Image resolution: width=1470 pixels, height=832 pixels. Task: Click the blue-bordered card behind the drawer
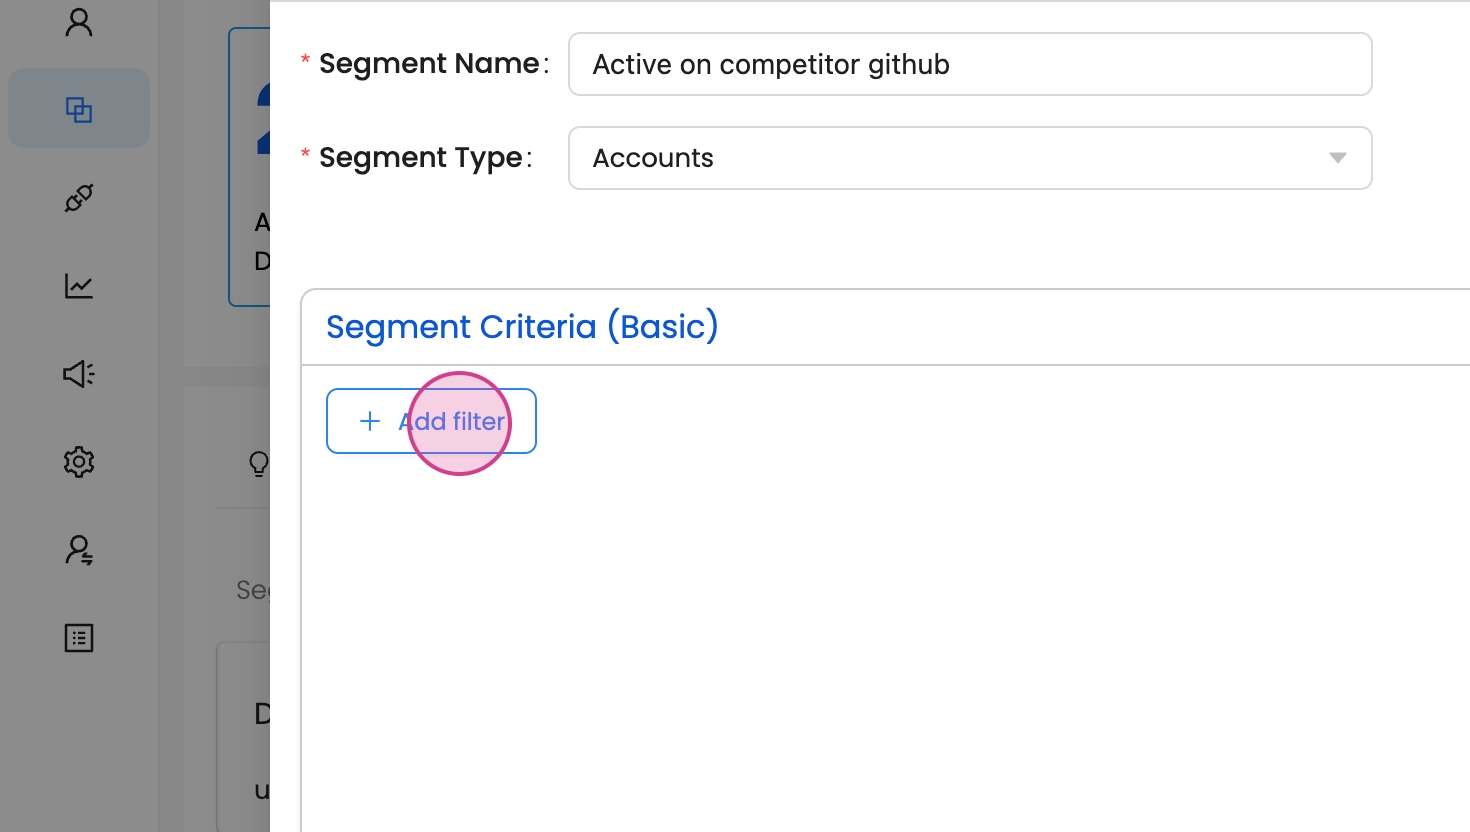pos(249,166)
